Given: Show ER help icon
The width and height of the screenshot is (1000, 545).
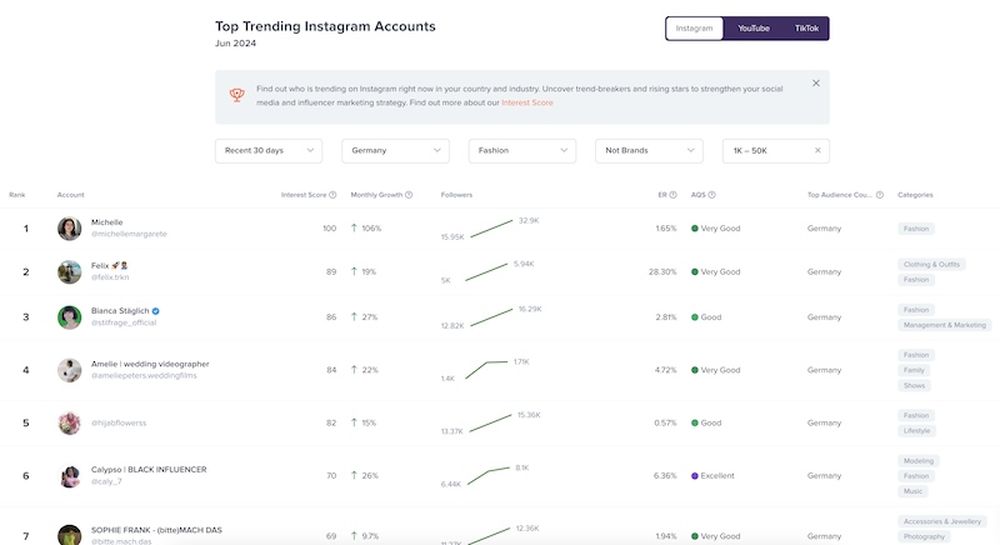Looking at the screenshot, I should pyautogui.click(x=673, y=195).
